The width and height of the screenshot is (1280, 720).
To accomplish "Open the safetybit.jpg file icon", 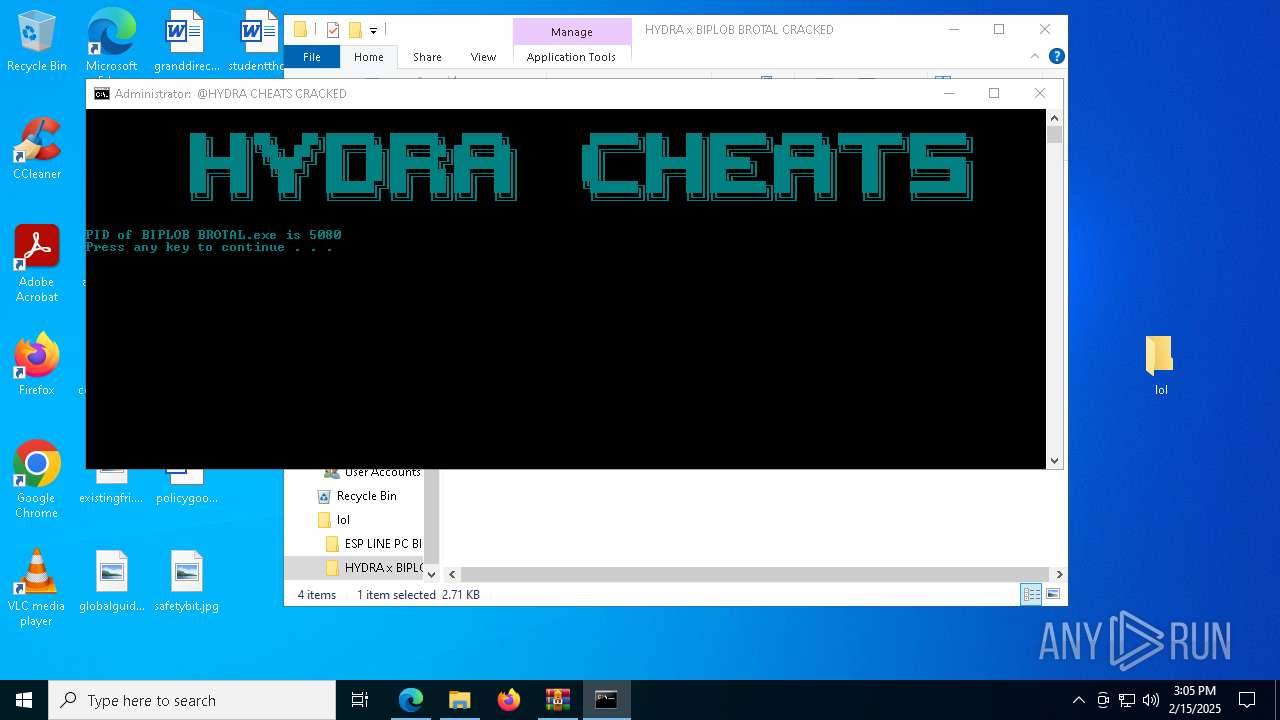I will 186,581.
